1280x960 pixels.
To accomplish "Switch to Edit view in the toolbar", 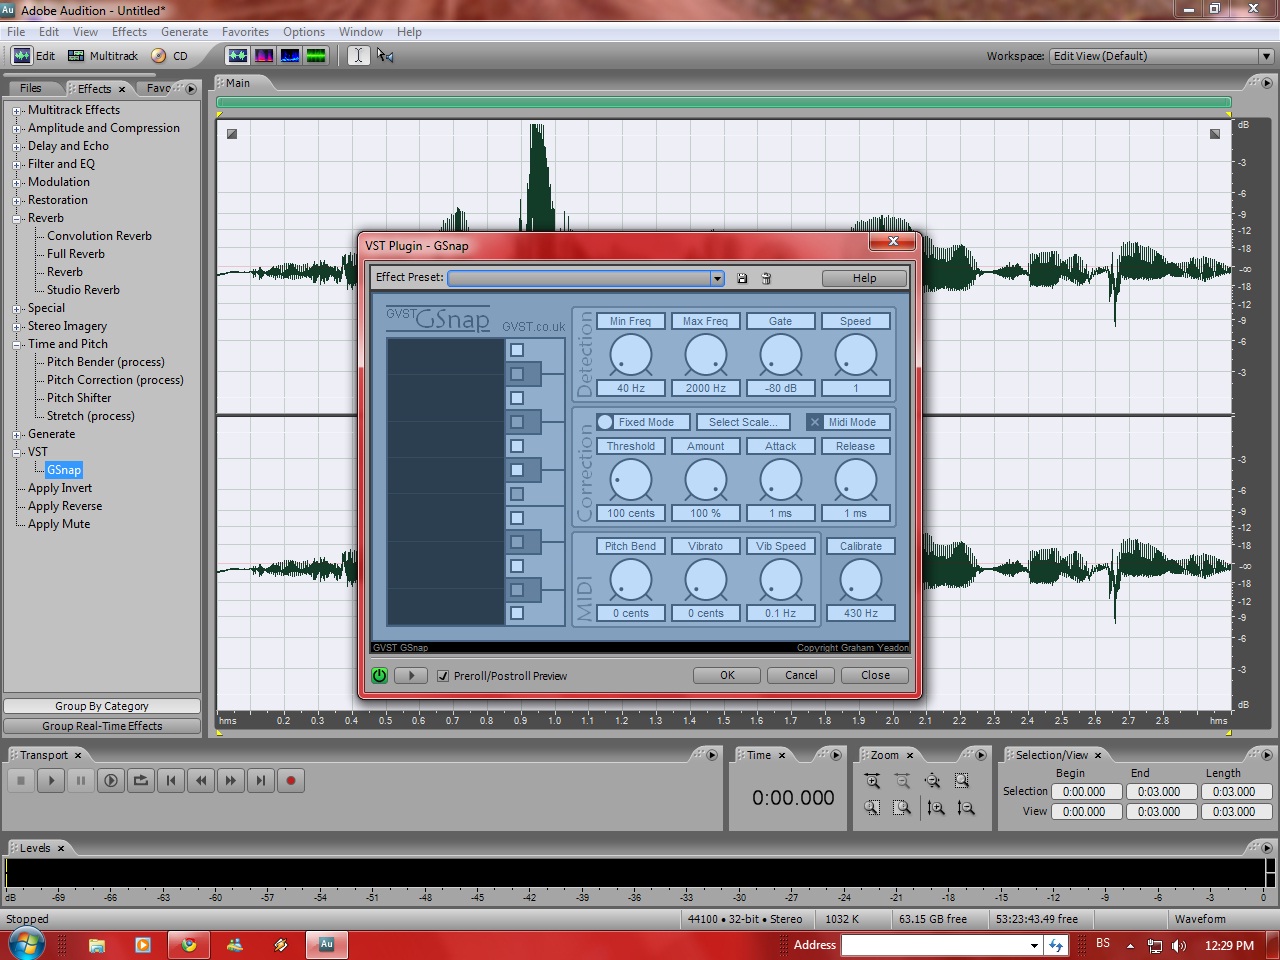I will 34,56.
